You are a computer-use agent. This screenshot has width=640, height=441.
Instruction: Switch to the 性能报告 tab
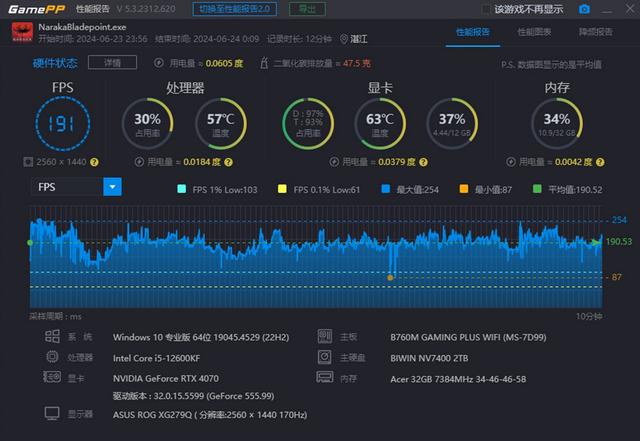point(473,32)
